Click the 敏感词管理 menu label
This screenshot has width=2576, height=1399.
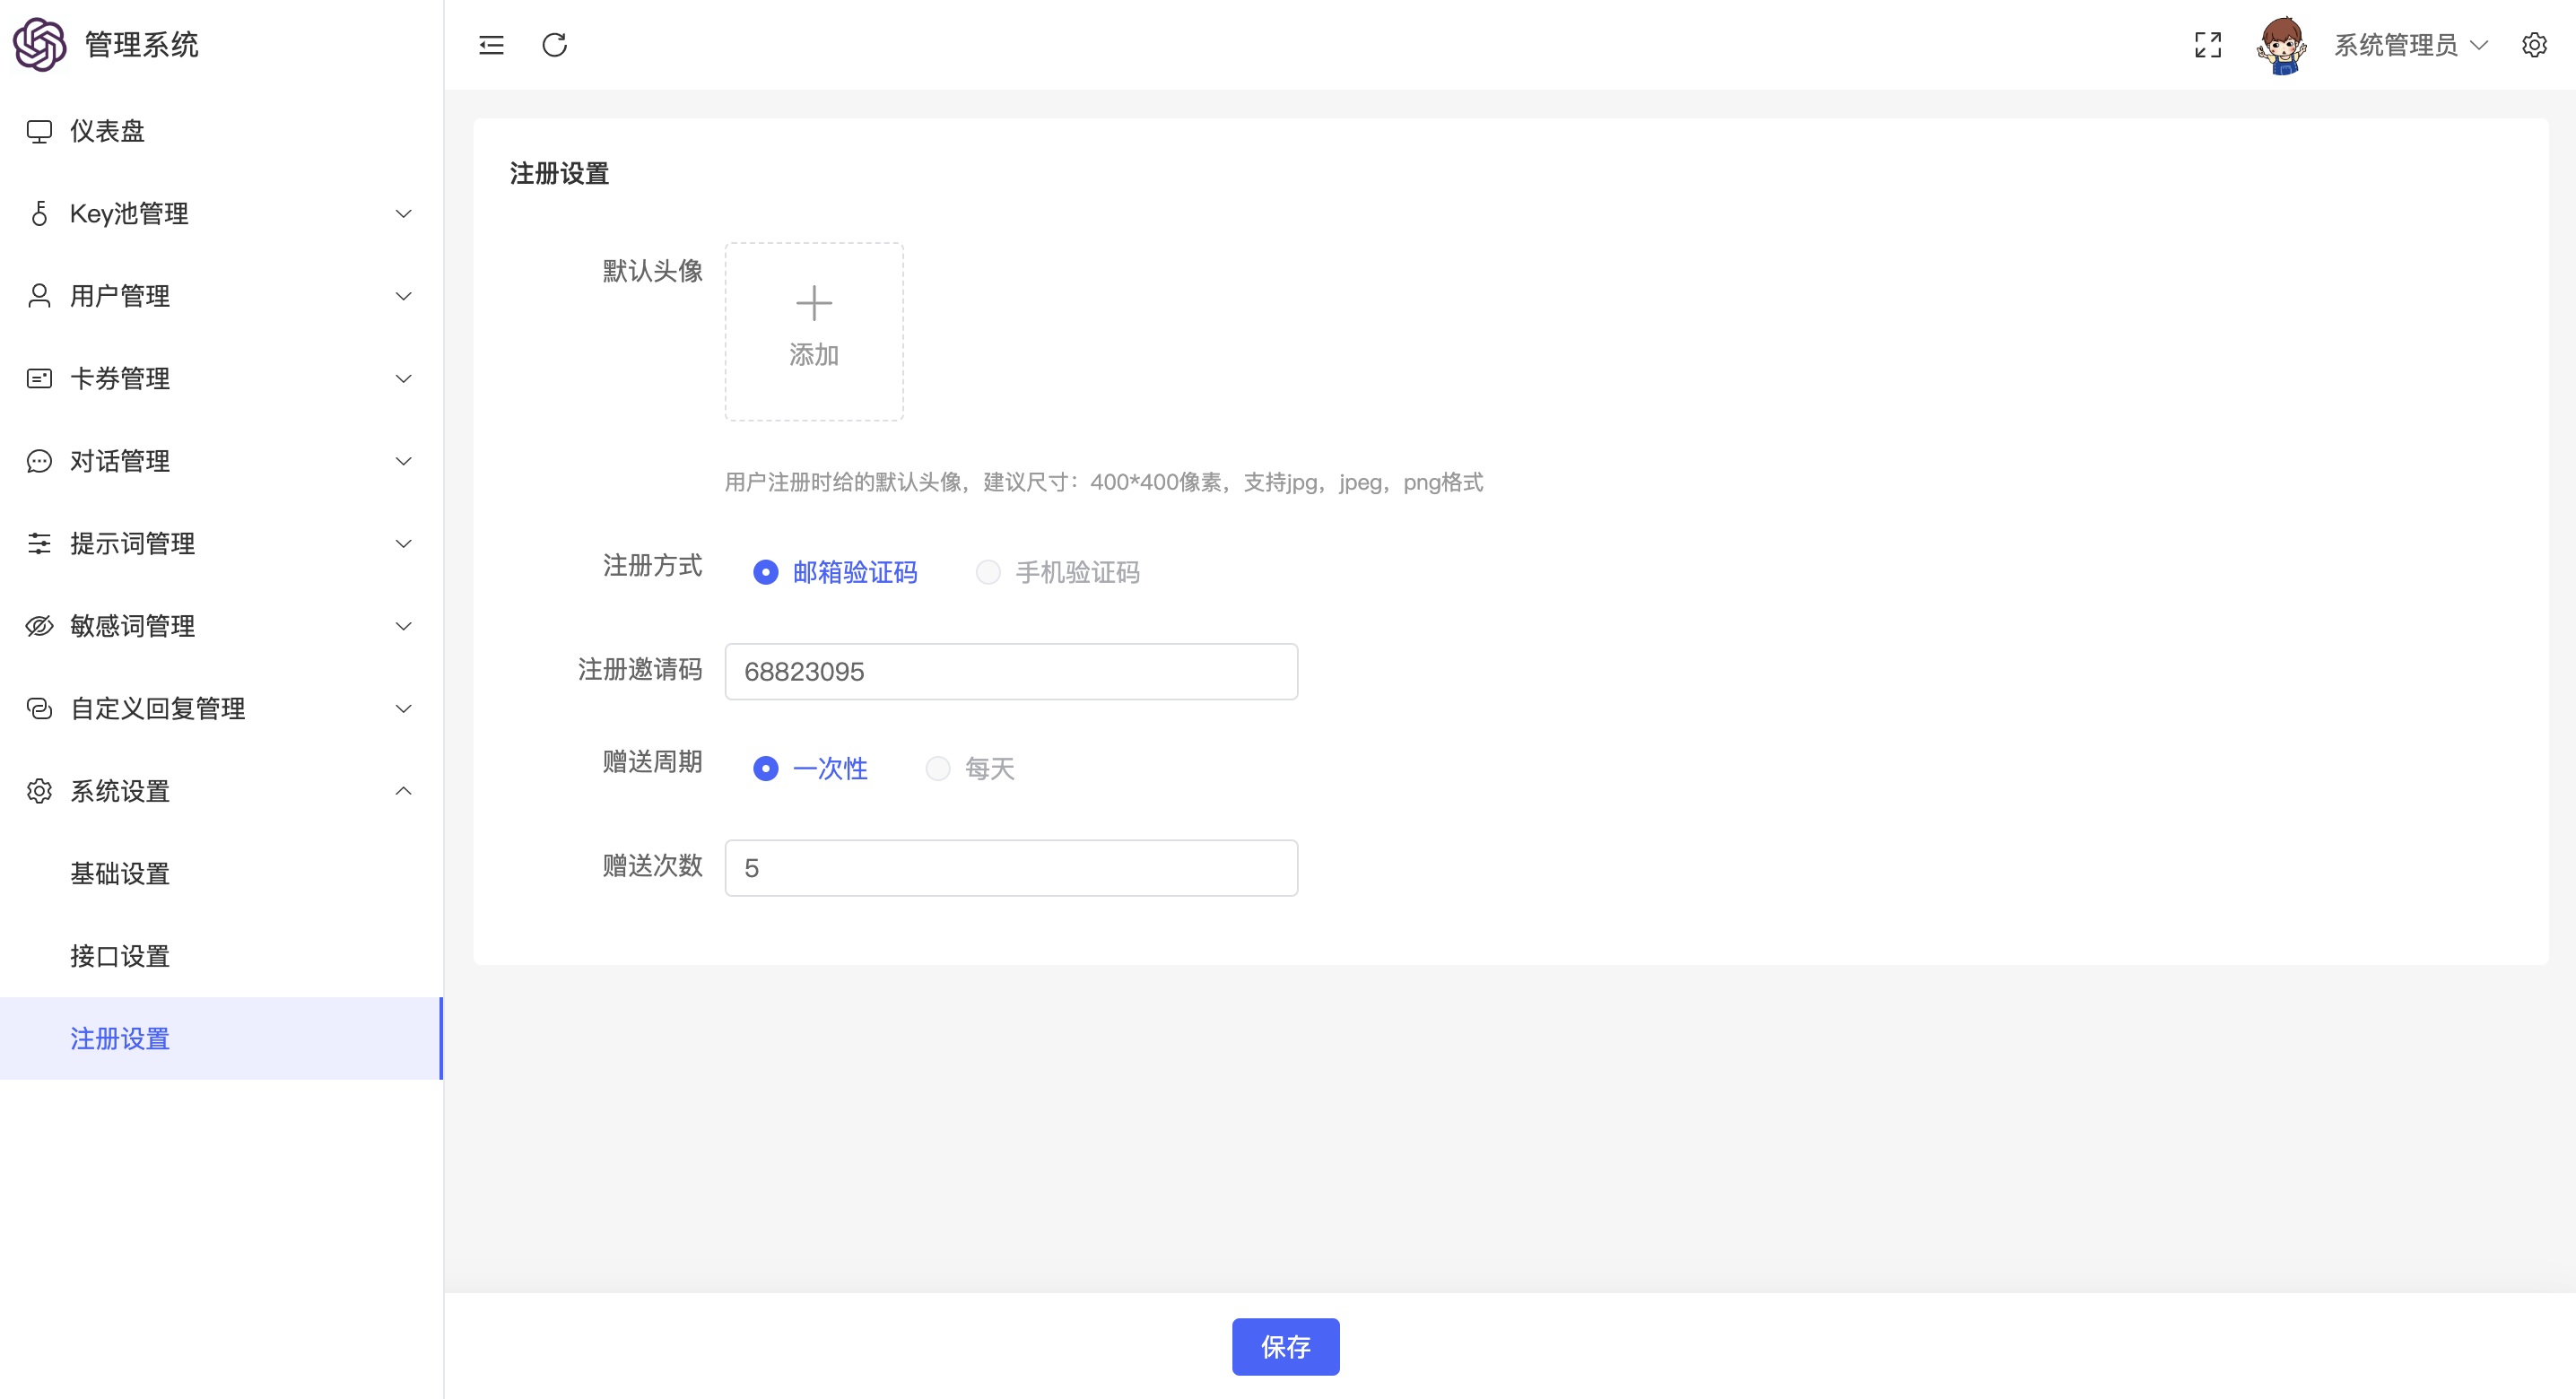tap(133, 626)
